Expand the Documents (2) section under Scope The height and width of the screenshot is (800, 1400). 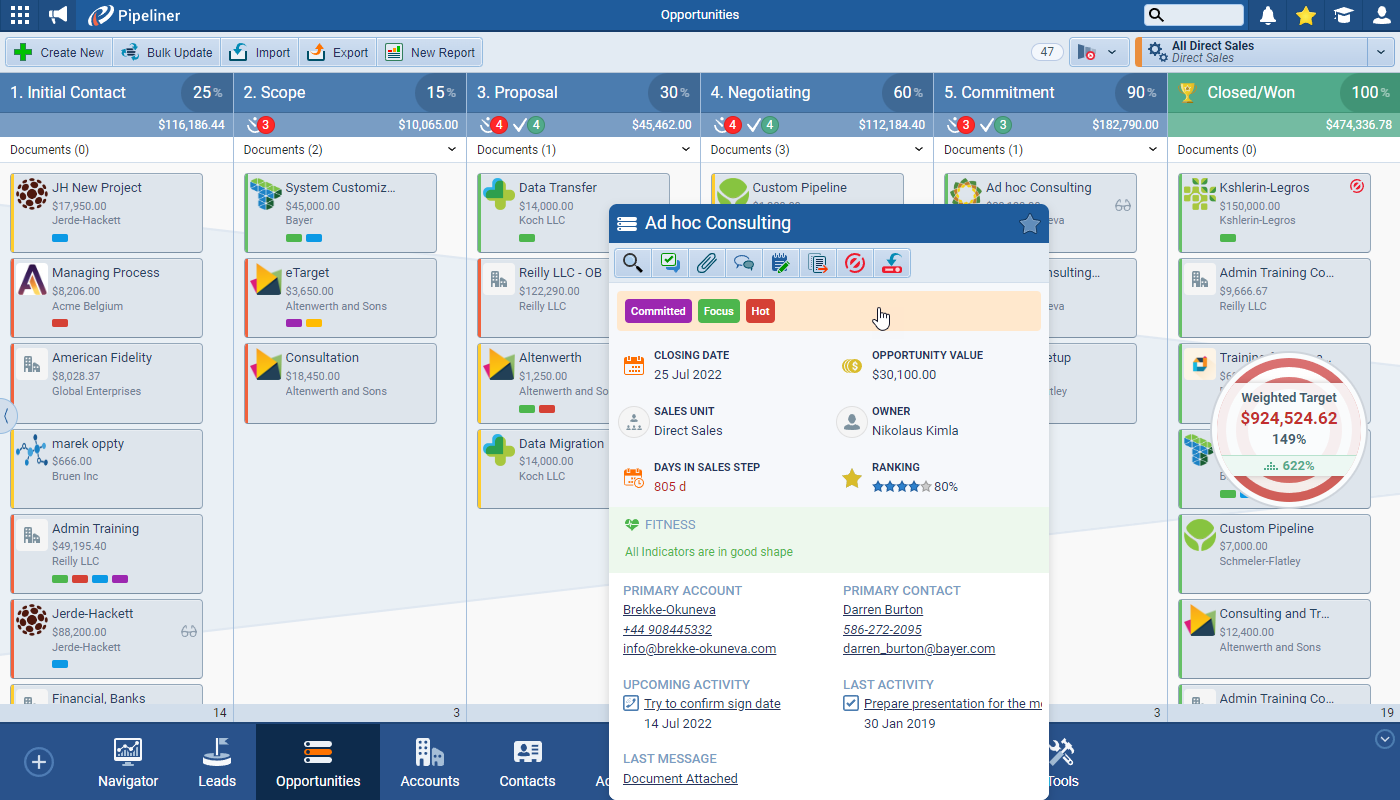click(x=452, y=150)
